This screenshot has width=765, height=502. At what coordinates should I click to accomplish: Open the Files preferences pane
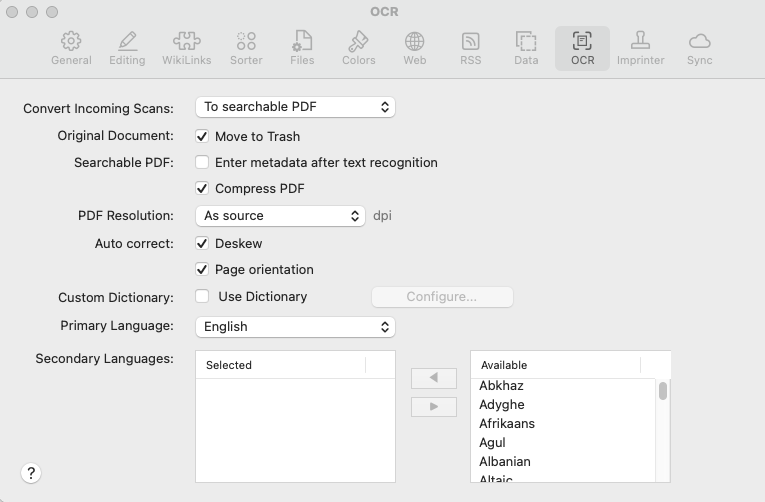pos(302,48)
